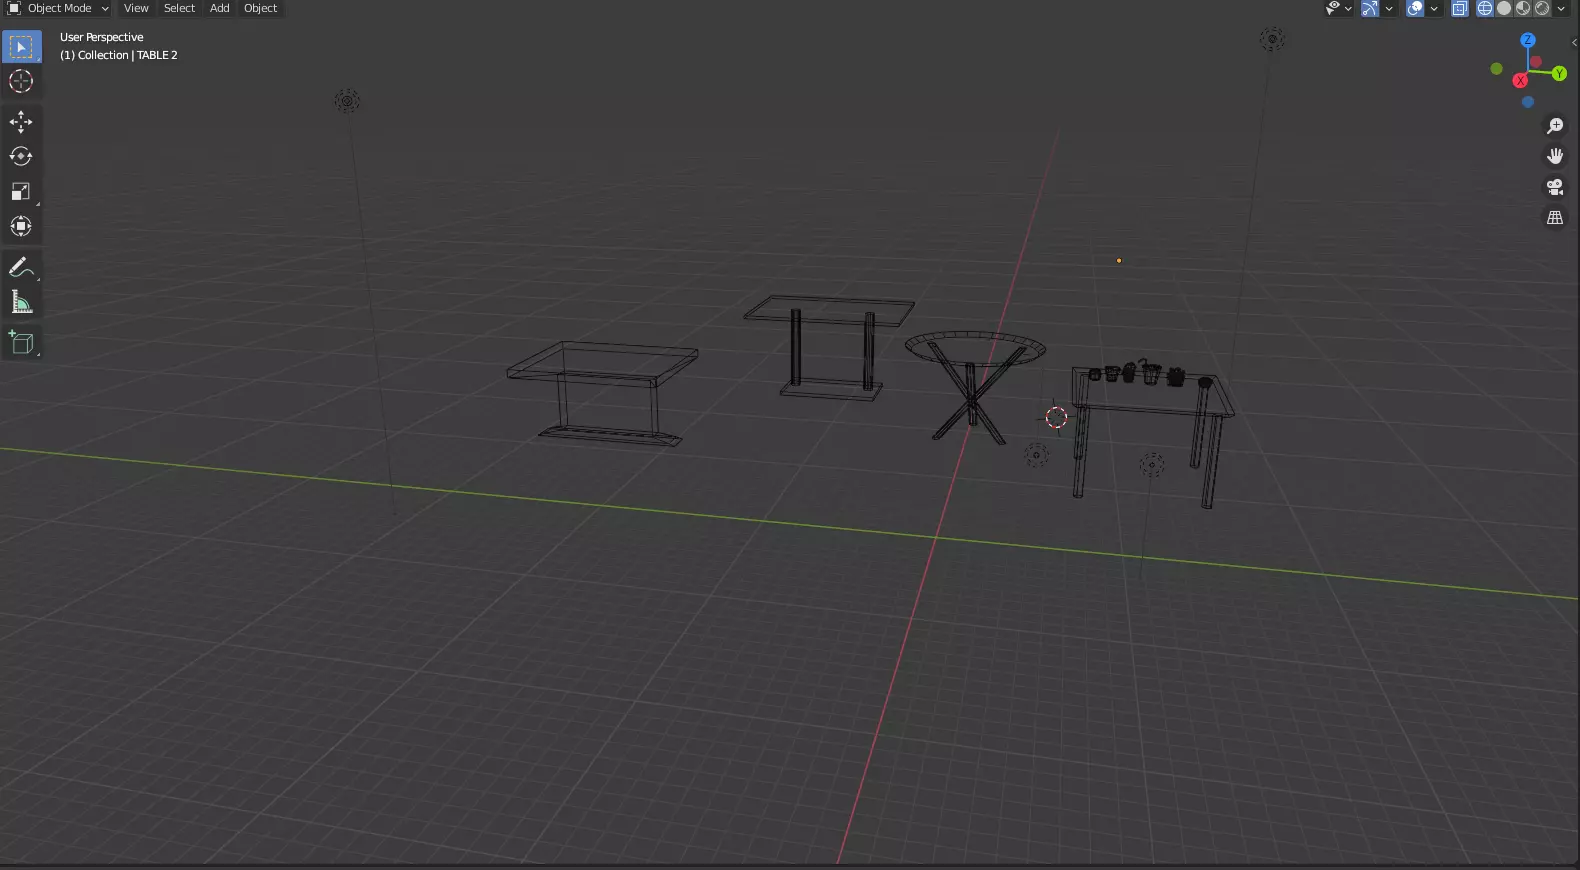1580x870 pixels.
Task: Select the Add Cube tool
Action: (21, 343)
